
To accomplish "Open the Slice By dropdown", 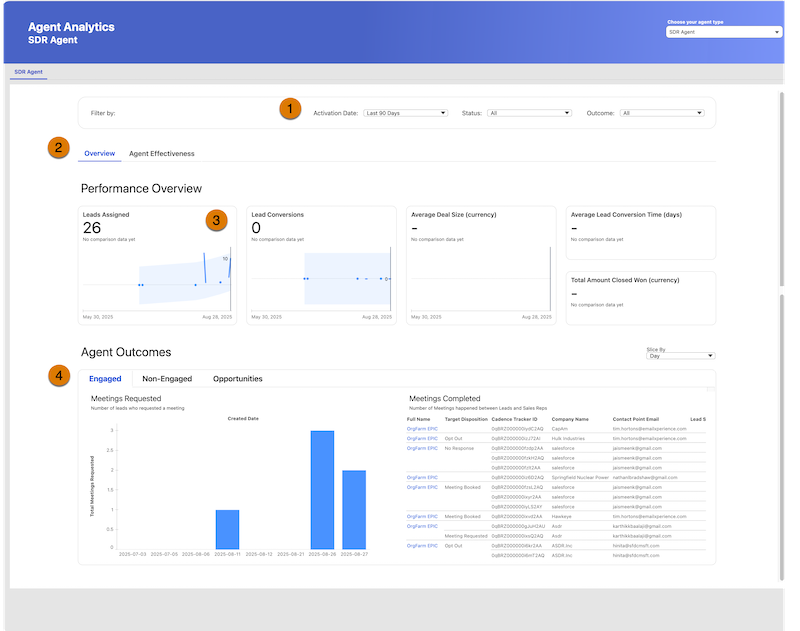I will point(681,356).
